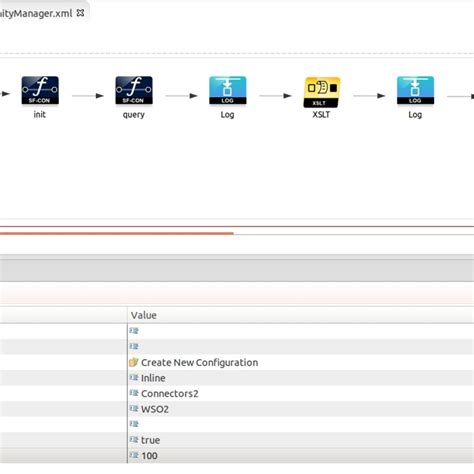474x474 pixels.
Task: Click the second Log mediator after XSLT
Action: tap(415, 91)
